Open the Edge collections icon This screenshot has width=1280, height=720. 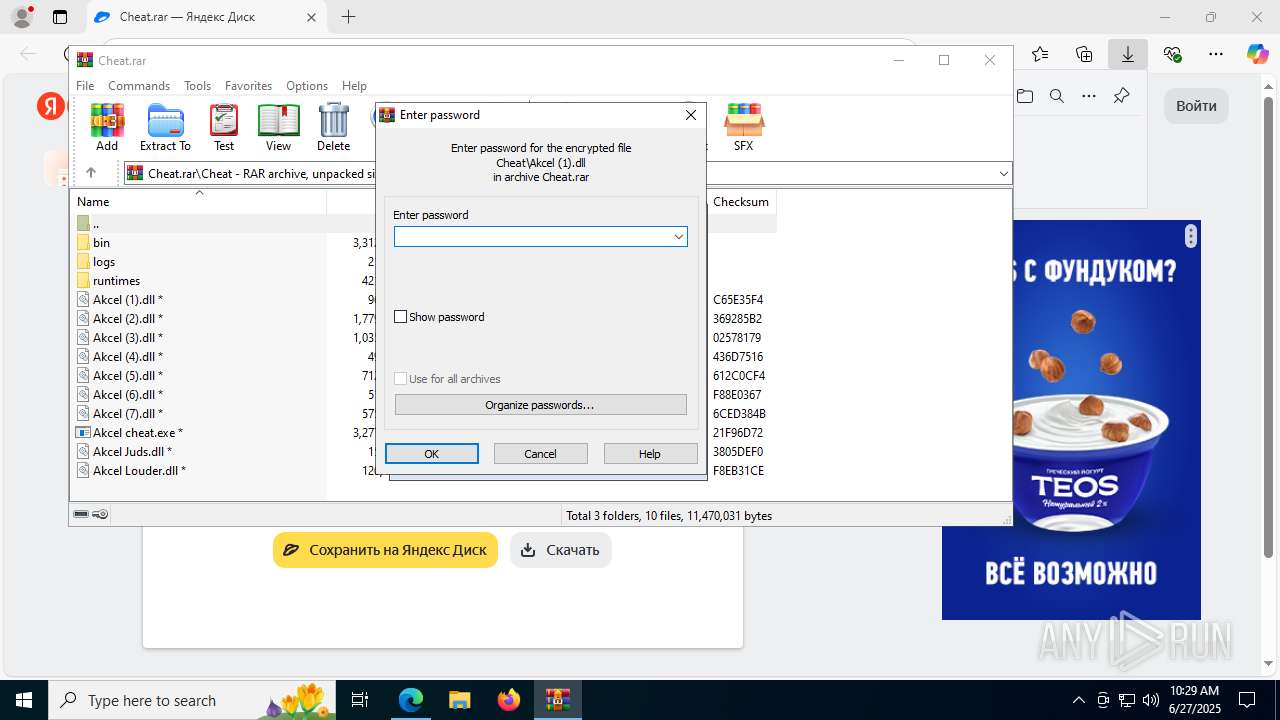pos(1084,54)
